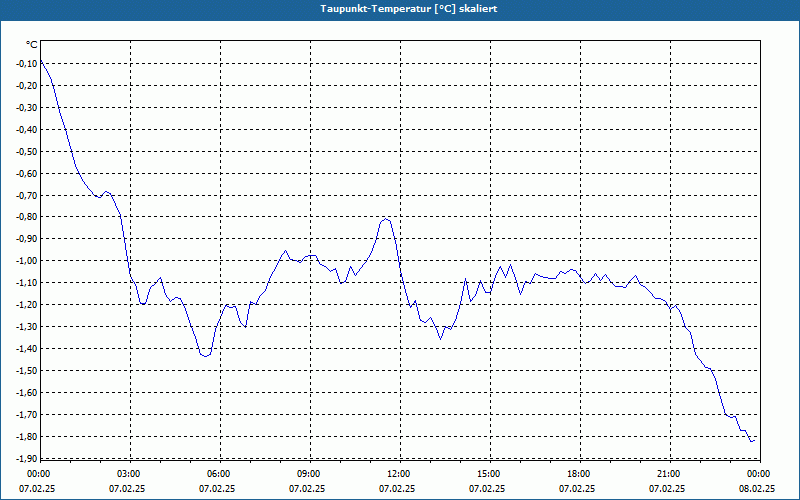Click the -1,10 y-axis tick
Viewport: 800px width, 500px height.
pyautogui.click(x=27, y=283)
